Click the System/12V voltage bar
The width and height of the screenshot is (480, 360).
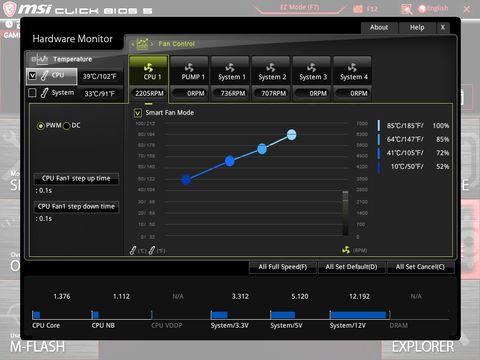[358, 315]
